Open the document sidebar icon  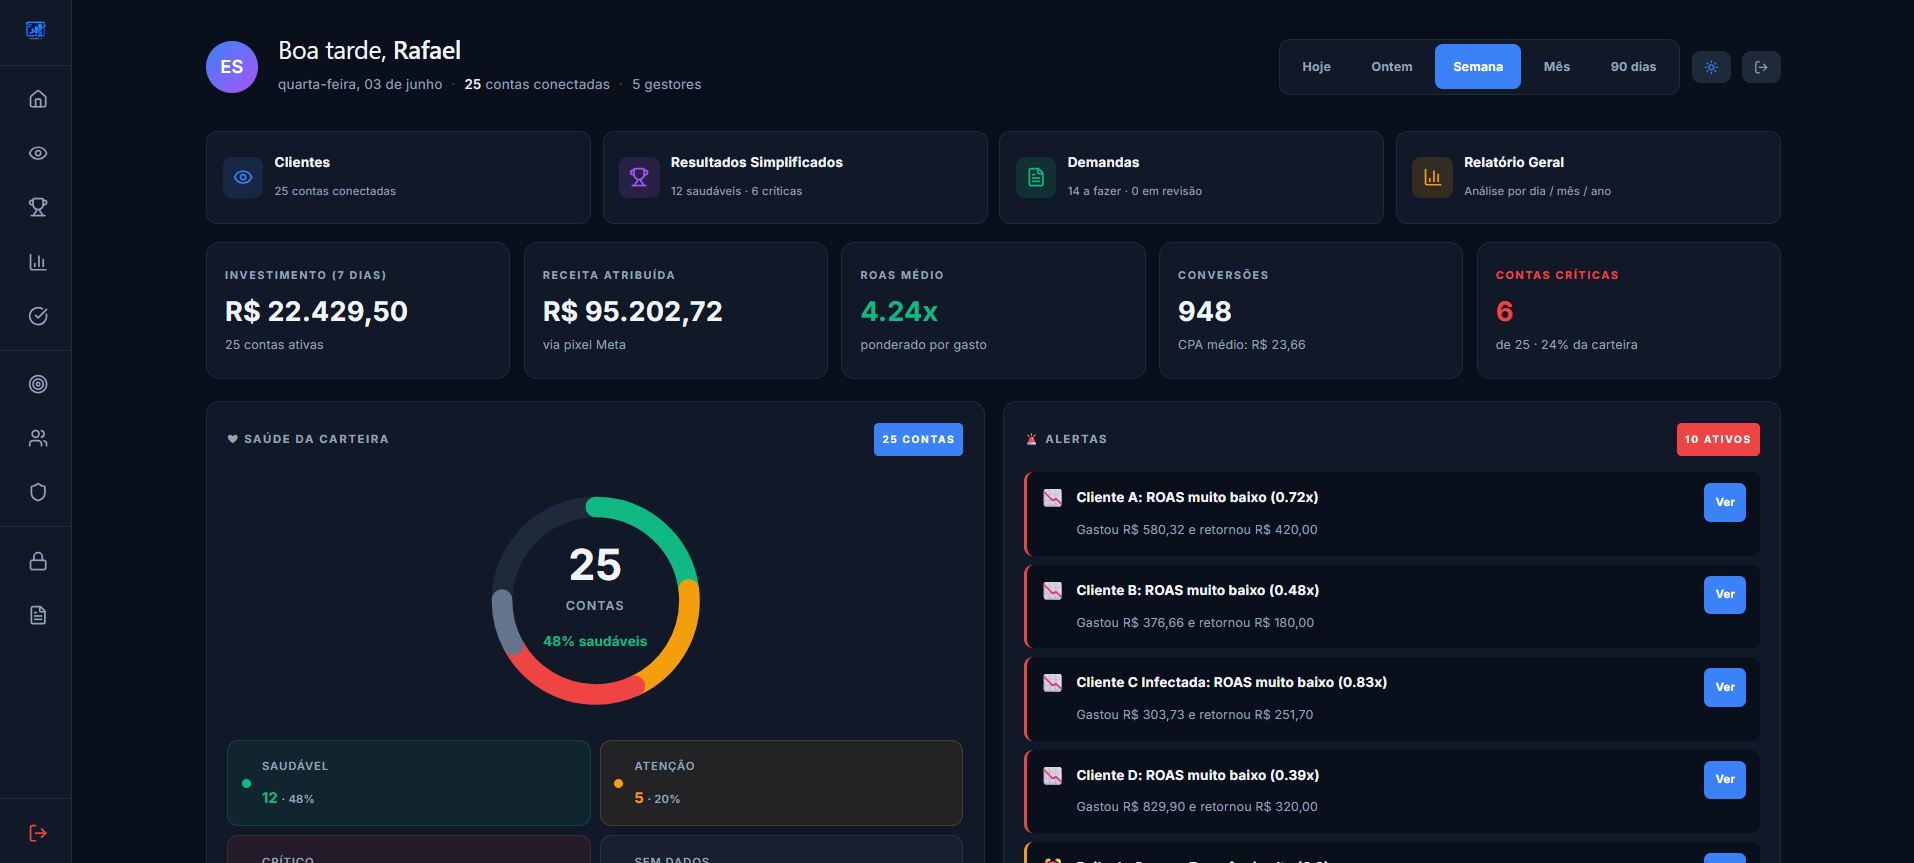pos(38,615)
